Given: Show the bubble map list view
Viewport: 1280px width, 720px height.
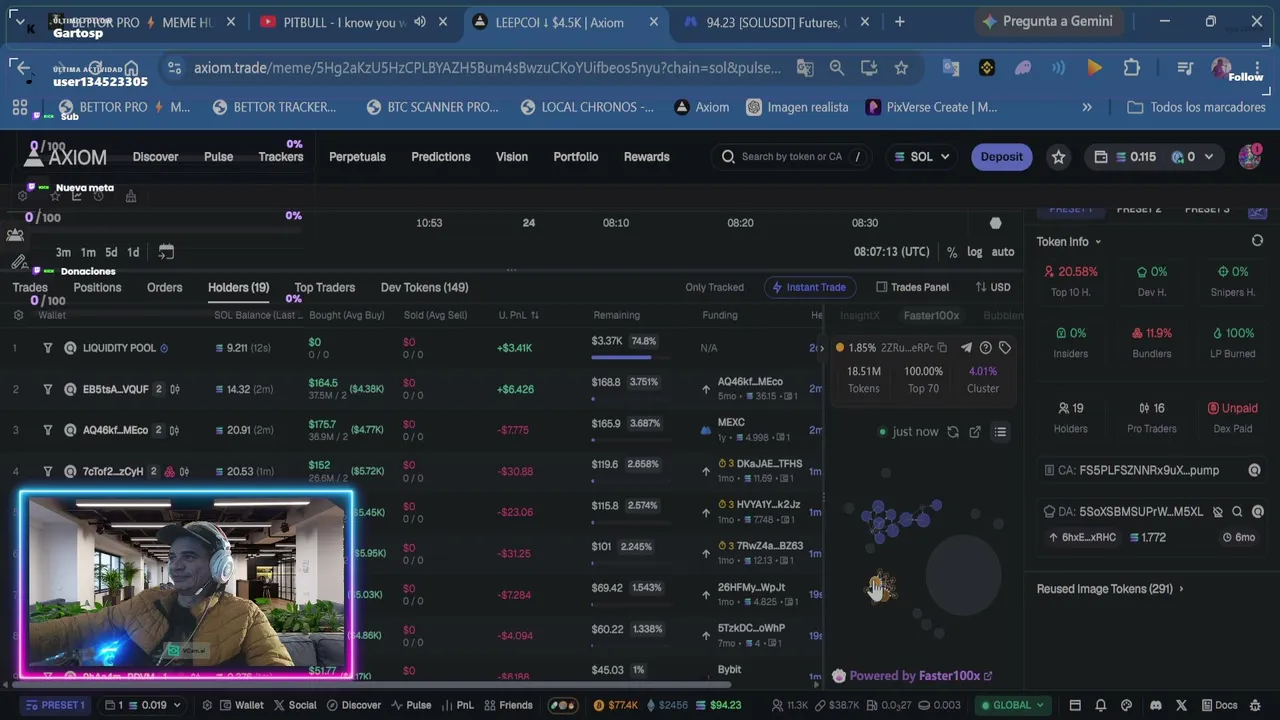Looking at the screenshot, I should pos(1000,432).
